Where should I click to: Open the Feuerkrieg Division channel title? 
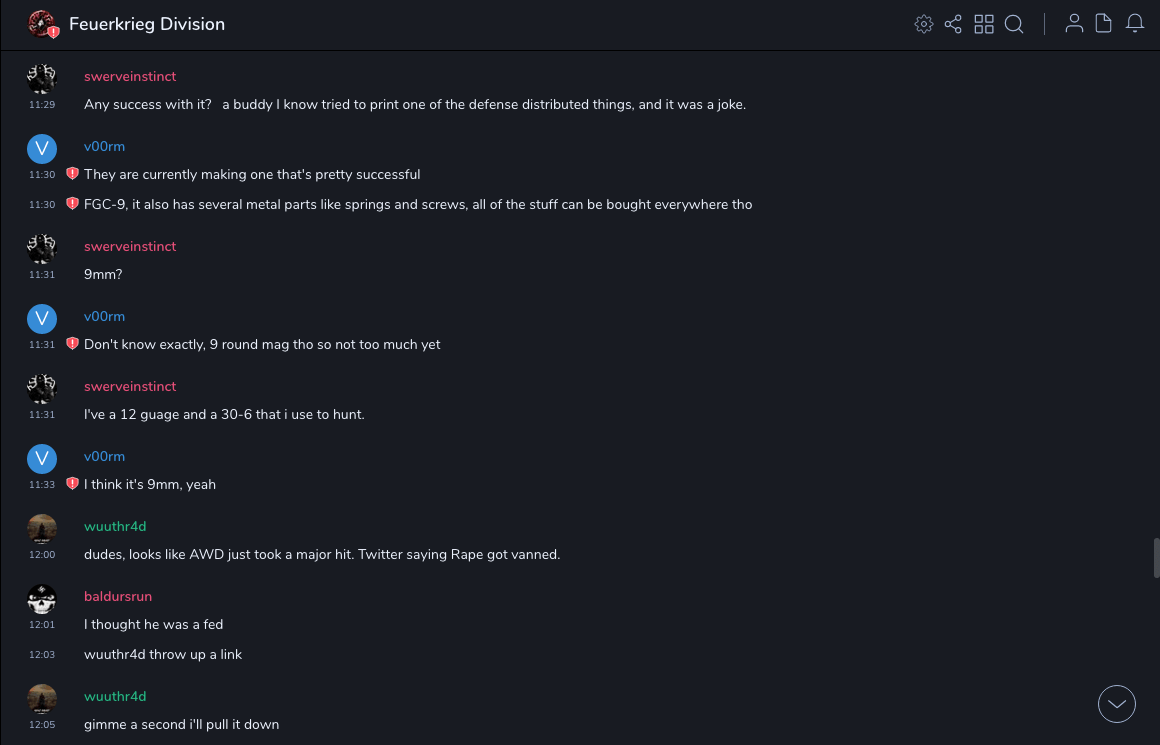(147, 24)
